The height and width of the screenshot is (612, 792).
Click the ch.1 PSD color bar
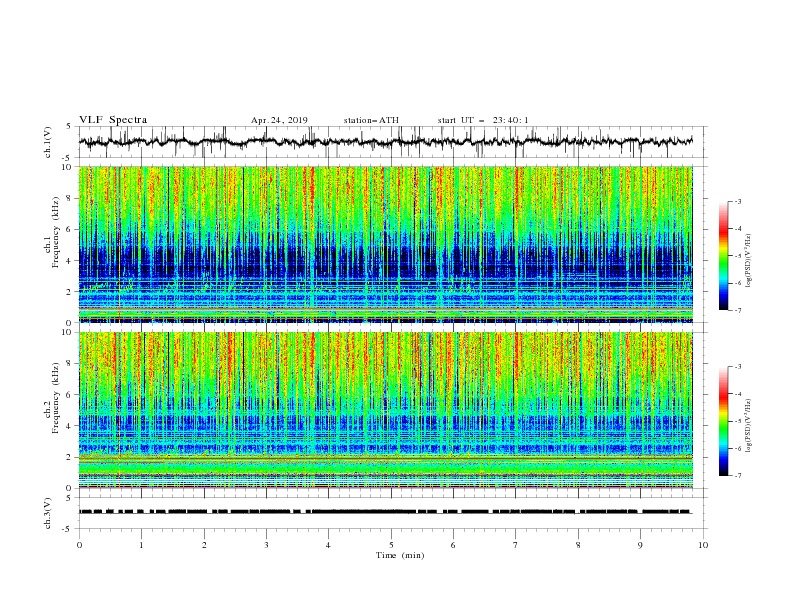pyautogui.click(x=724, y=256)
